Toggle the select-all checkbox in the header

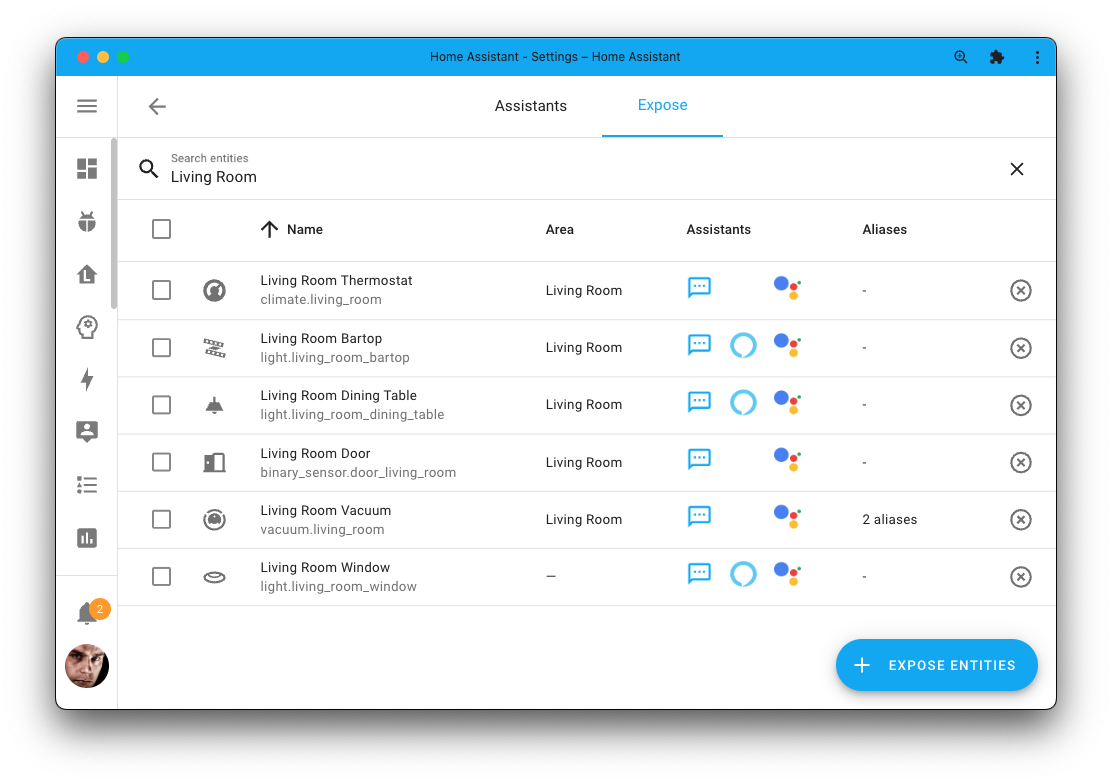point(161,229)
